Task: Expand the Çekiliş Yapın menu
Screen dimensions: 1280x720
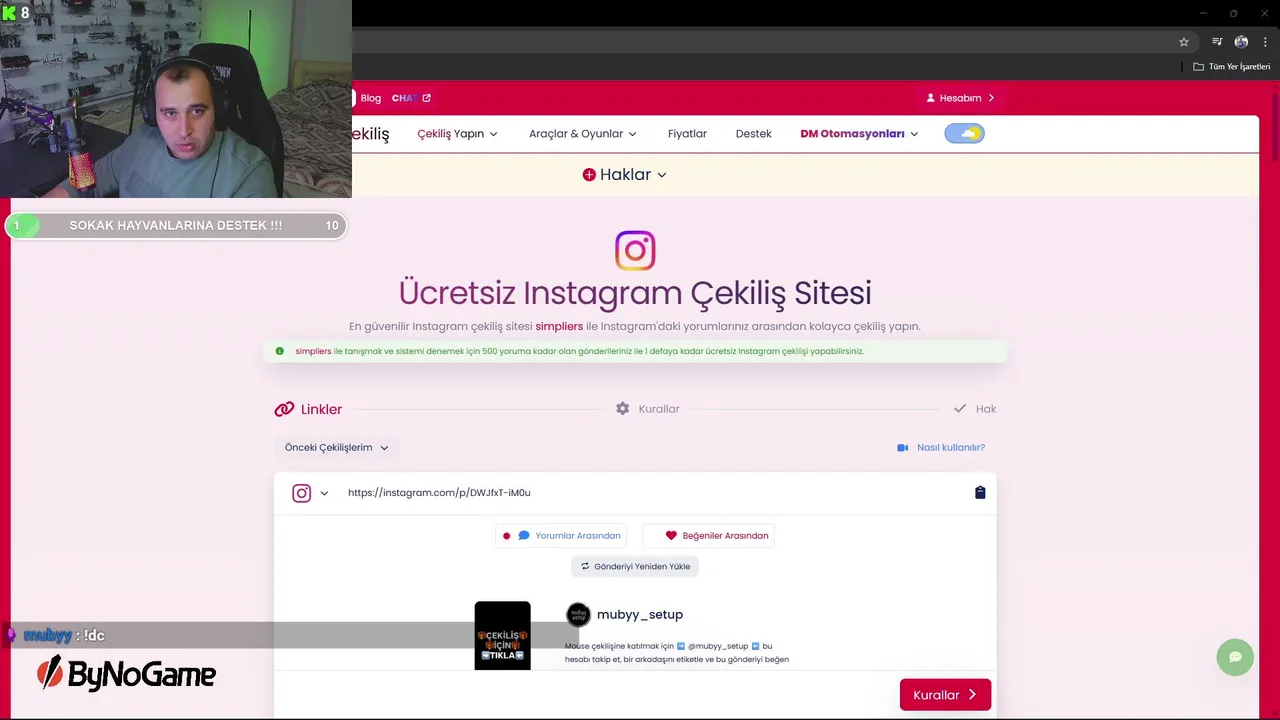Action: coord(457,134)
